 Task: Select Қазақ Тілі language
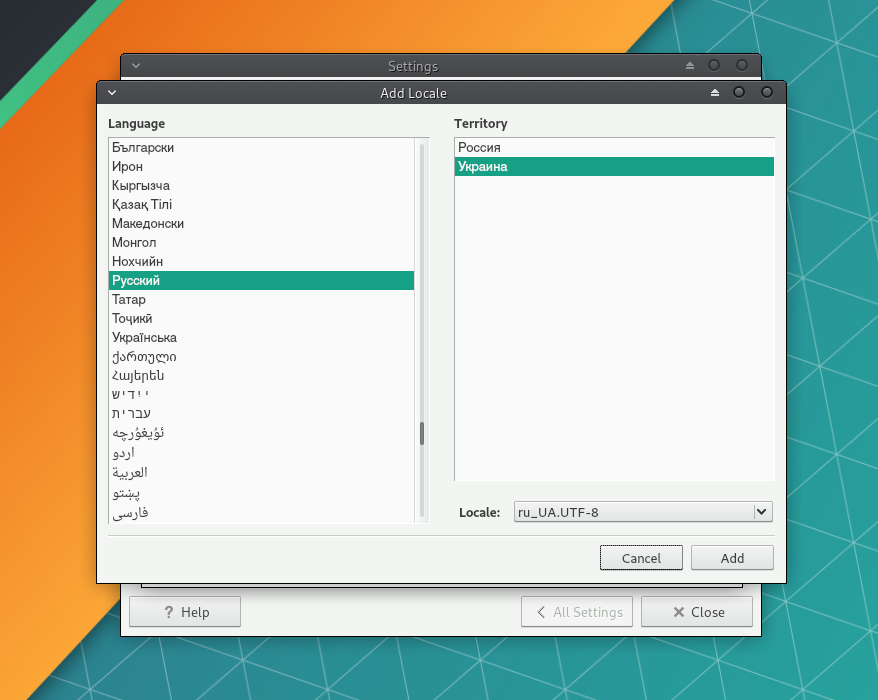tap(142, 205)
